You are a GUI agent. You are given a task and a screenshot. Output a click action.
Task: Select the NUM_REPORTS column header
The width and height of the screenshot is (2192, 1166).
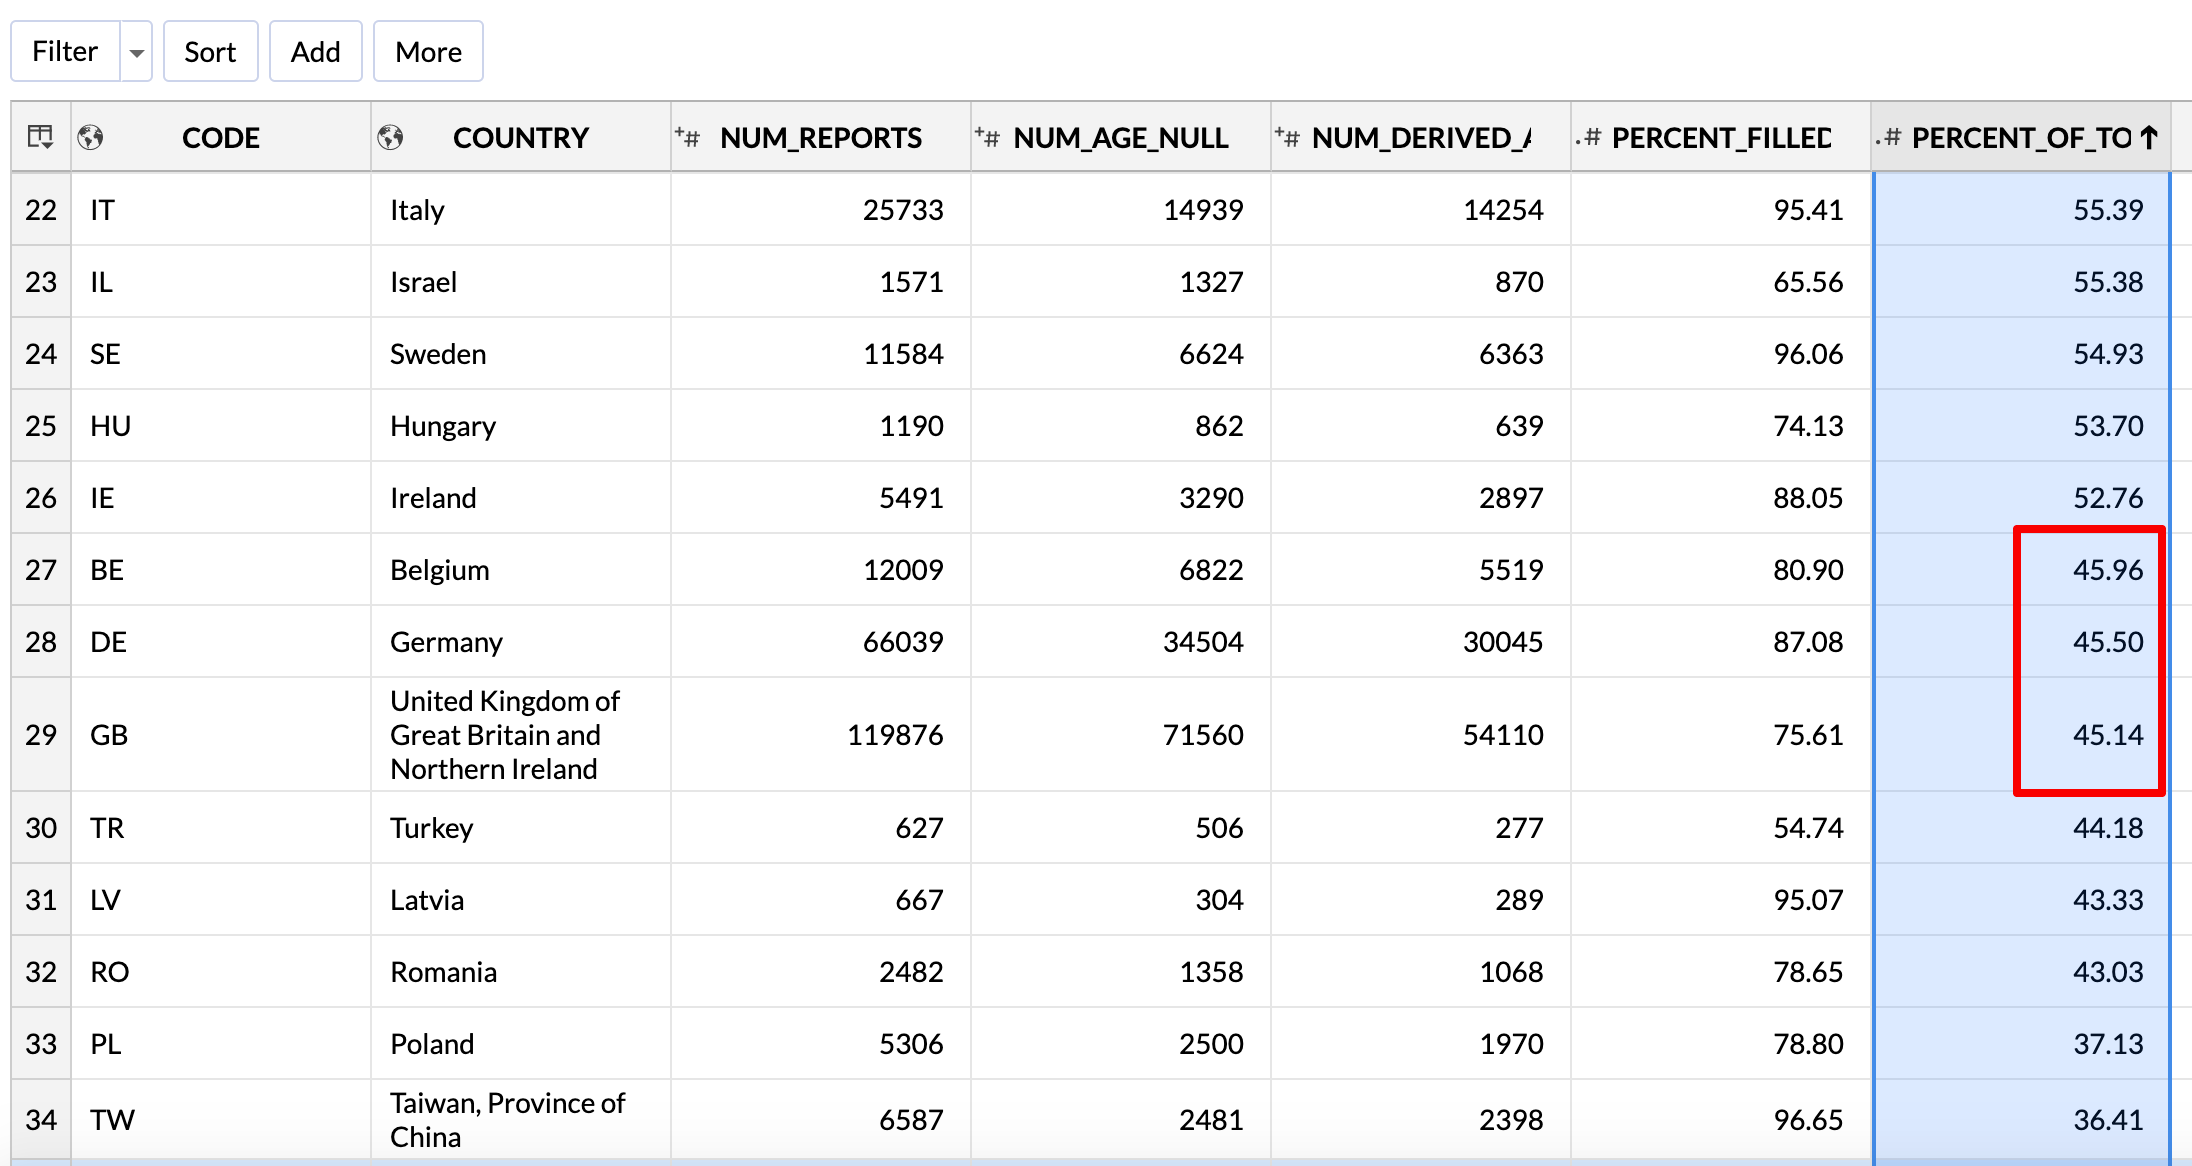click(x=821, y=137)
